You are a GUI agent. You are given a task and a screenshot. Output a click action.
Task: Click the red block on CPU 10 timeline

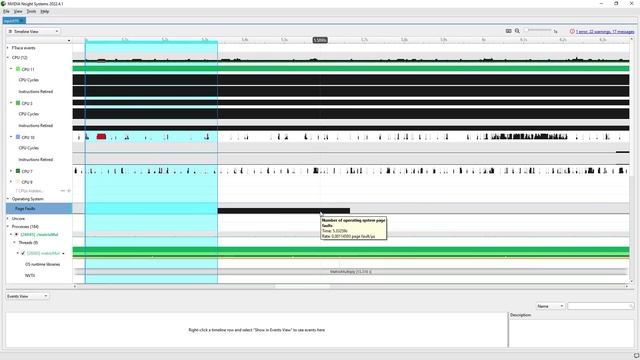pyautogui.click(x=101, y=136)
